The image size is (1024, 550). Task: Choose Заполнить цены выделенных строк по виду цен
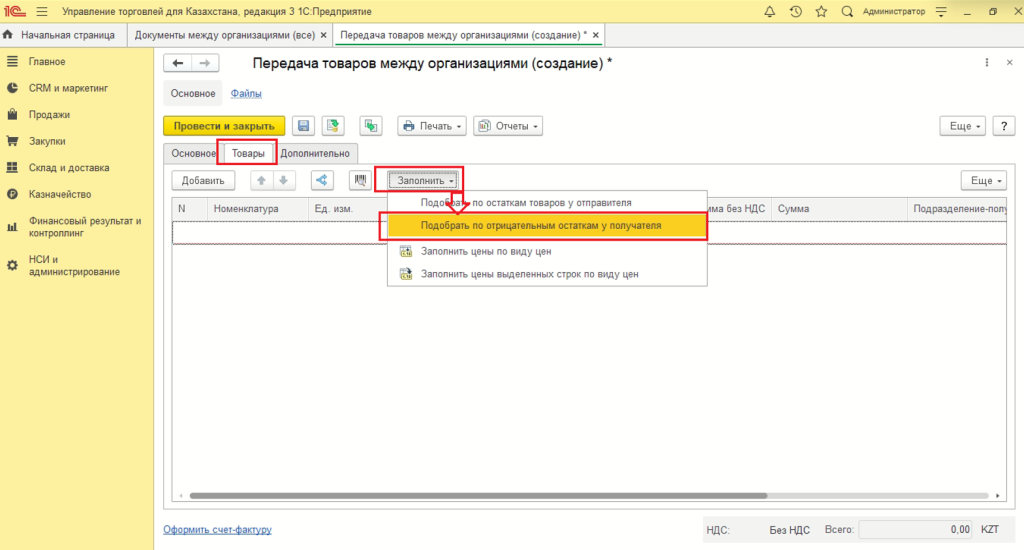click(547, 274)
